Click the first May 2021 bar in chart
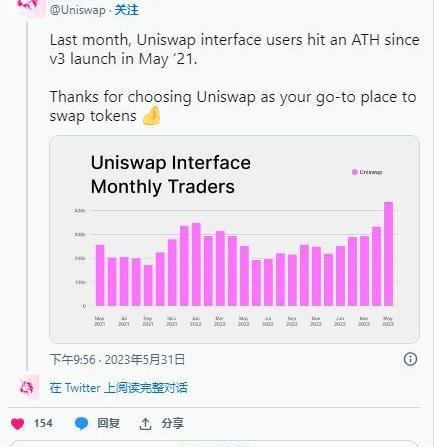Image resolution: width=434 pixels, height=447 pixels. tap(100, 275)
